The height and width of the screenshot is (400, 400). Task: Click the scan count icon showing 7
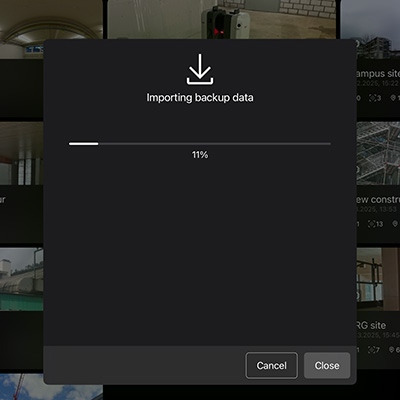[371, 350]
